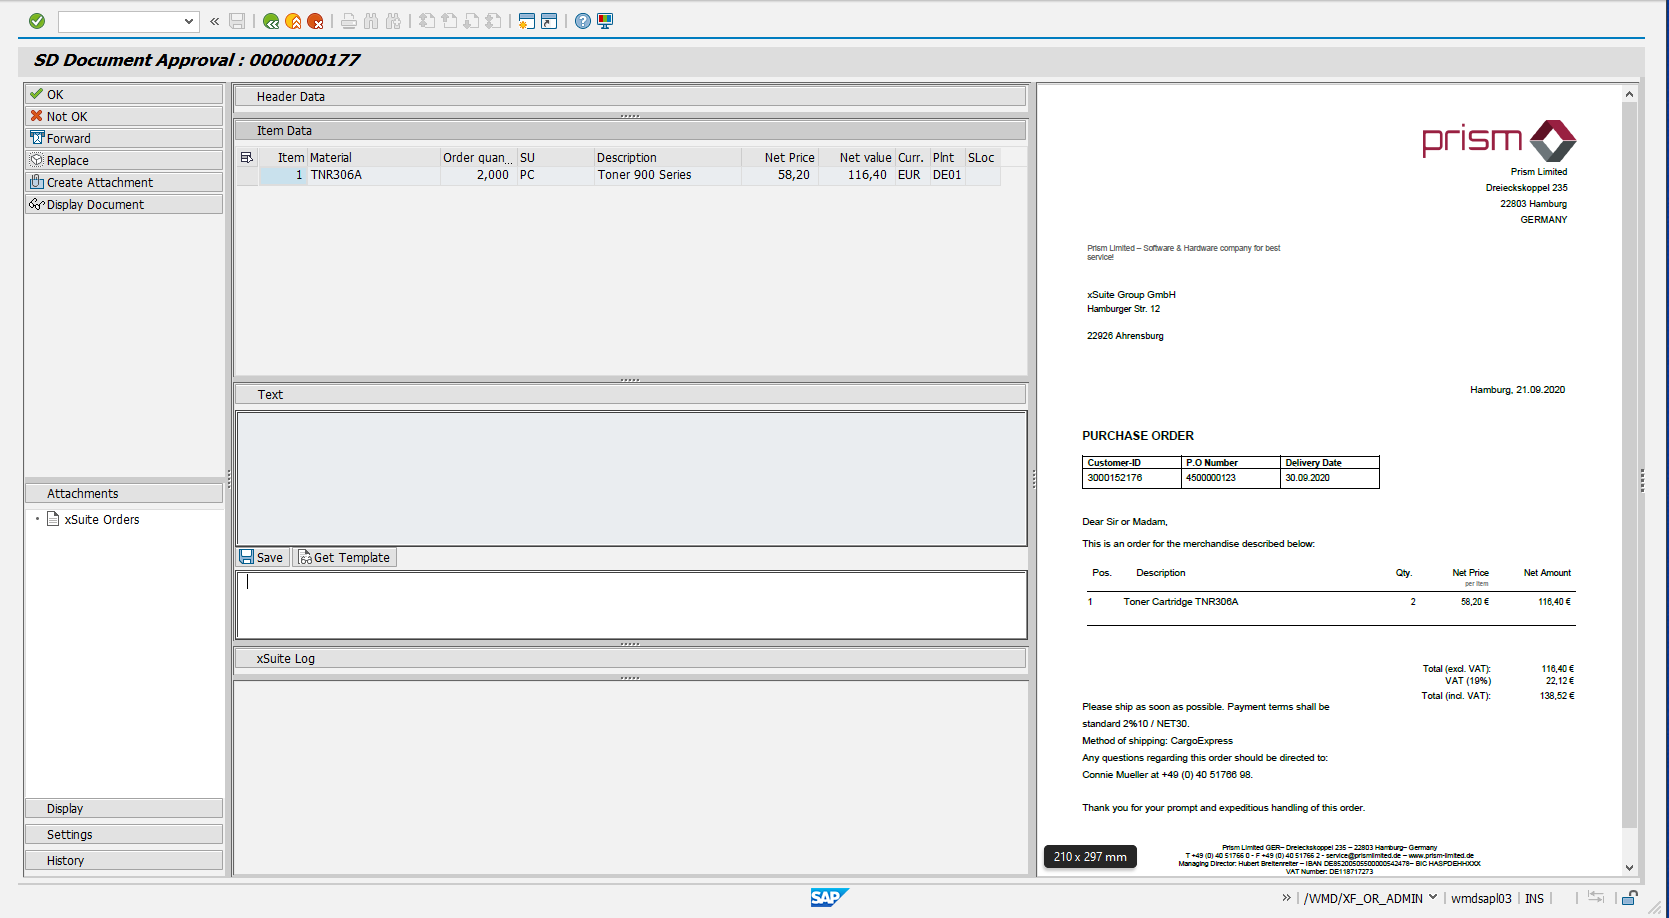Click the red Cancel icon in toolbar

click(315, 21)
